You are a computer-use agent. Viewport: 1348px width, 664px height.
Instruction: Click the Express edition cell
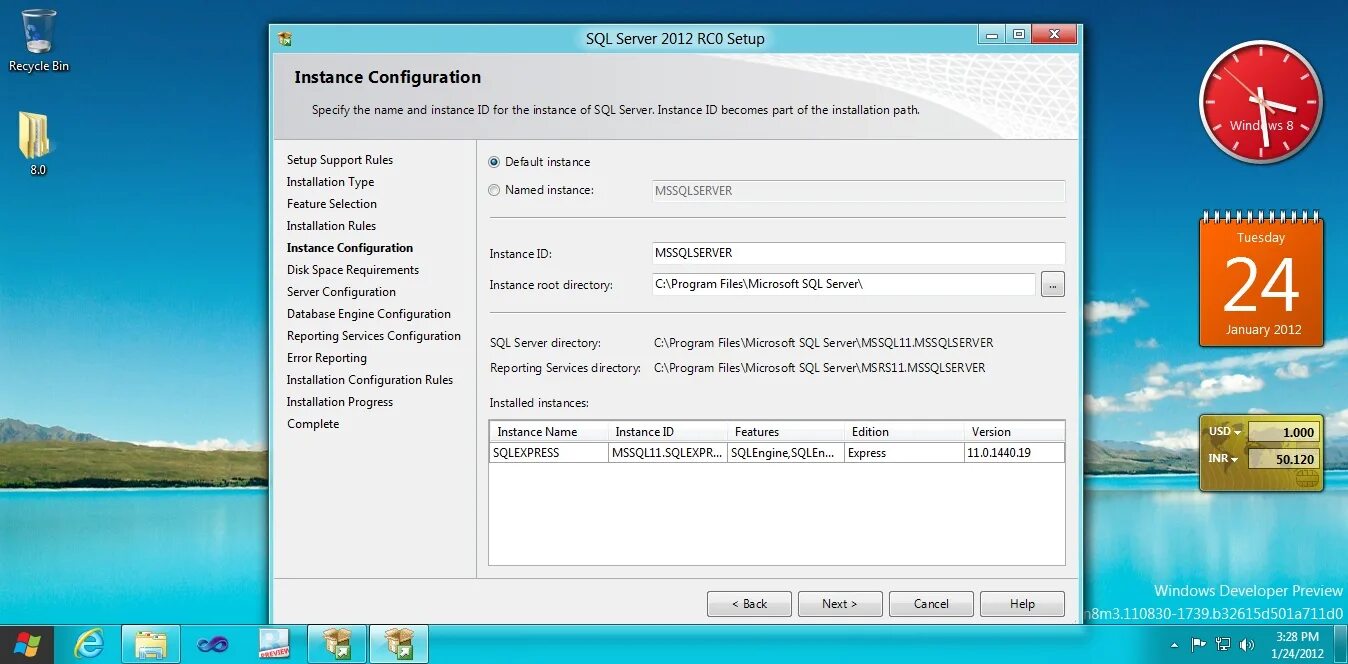pyautogui.click(x=904, y=453)
